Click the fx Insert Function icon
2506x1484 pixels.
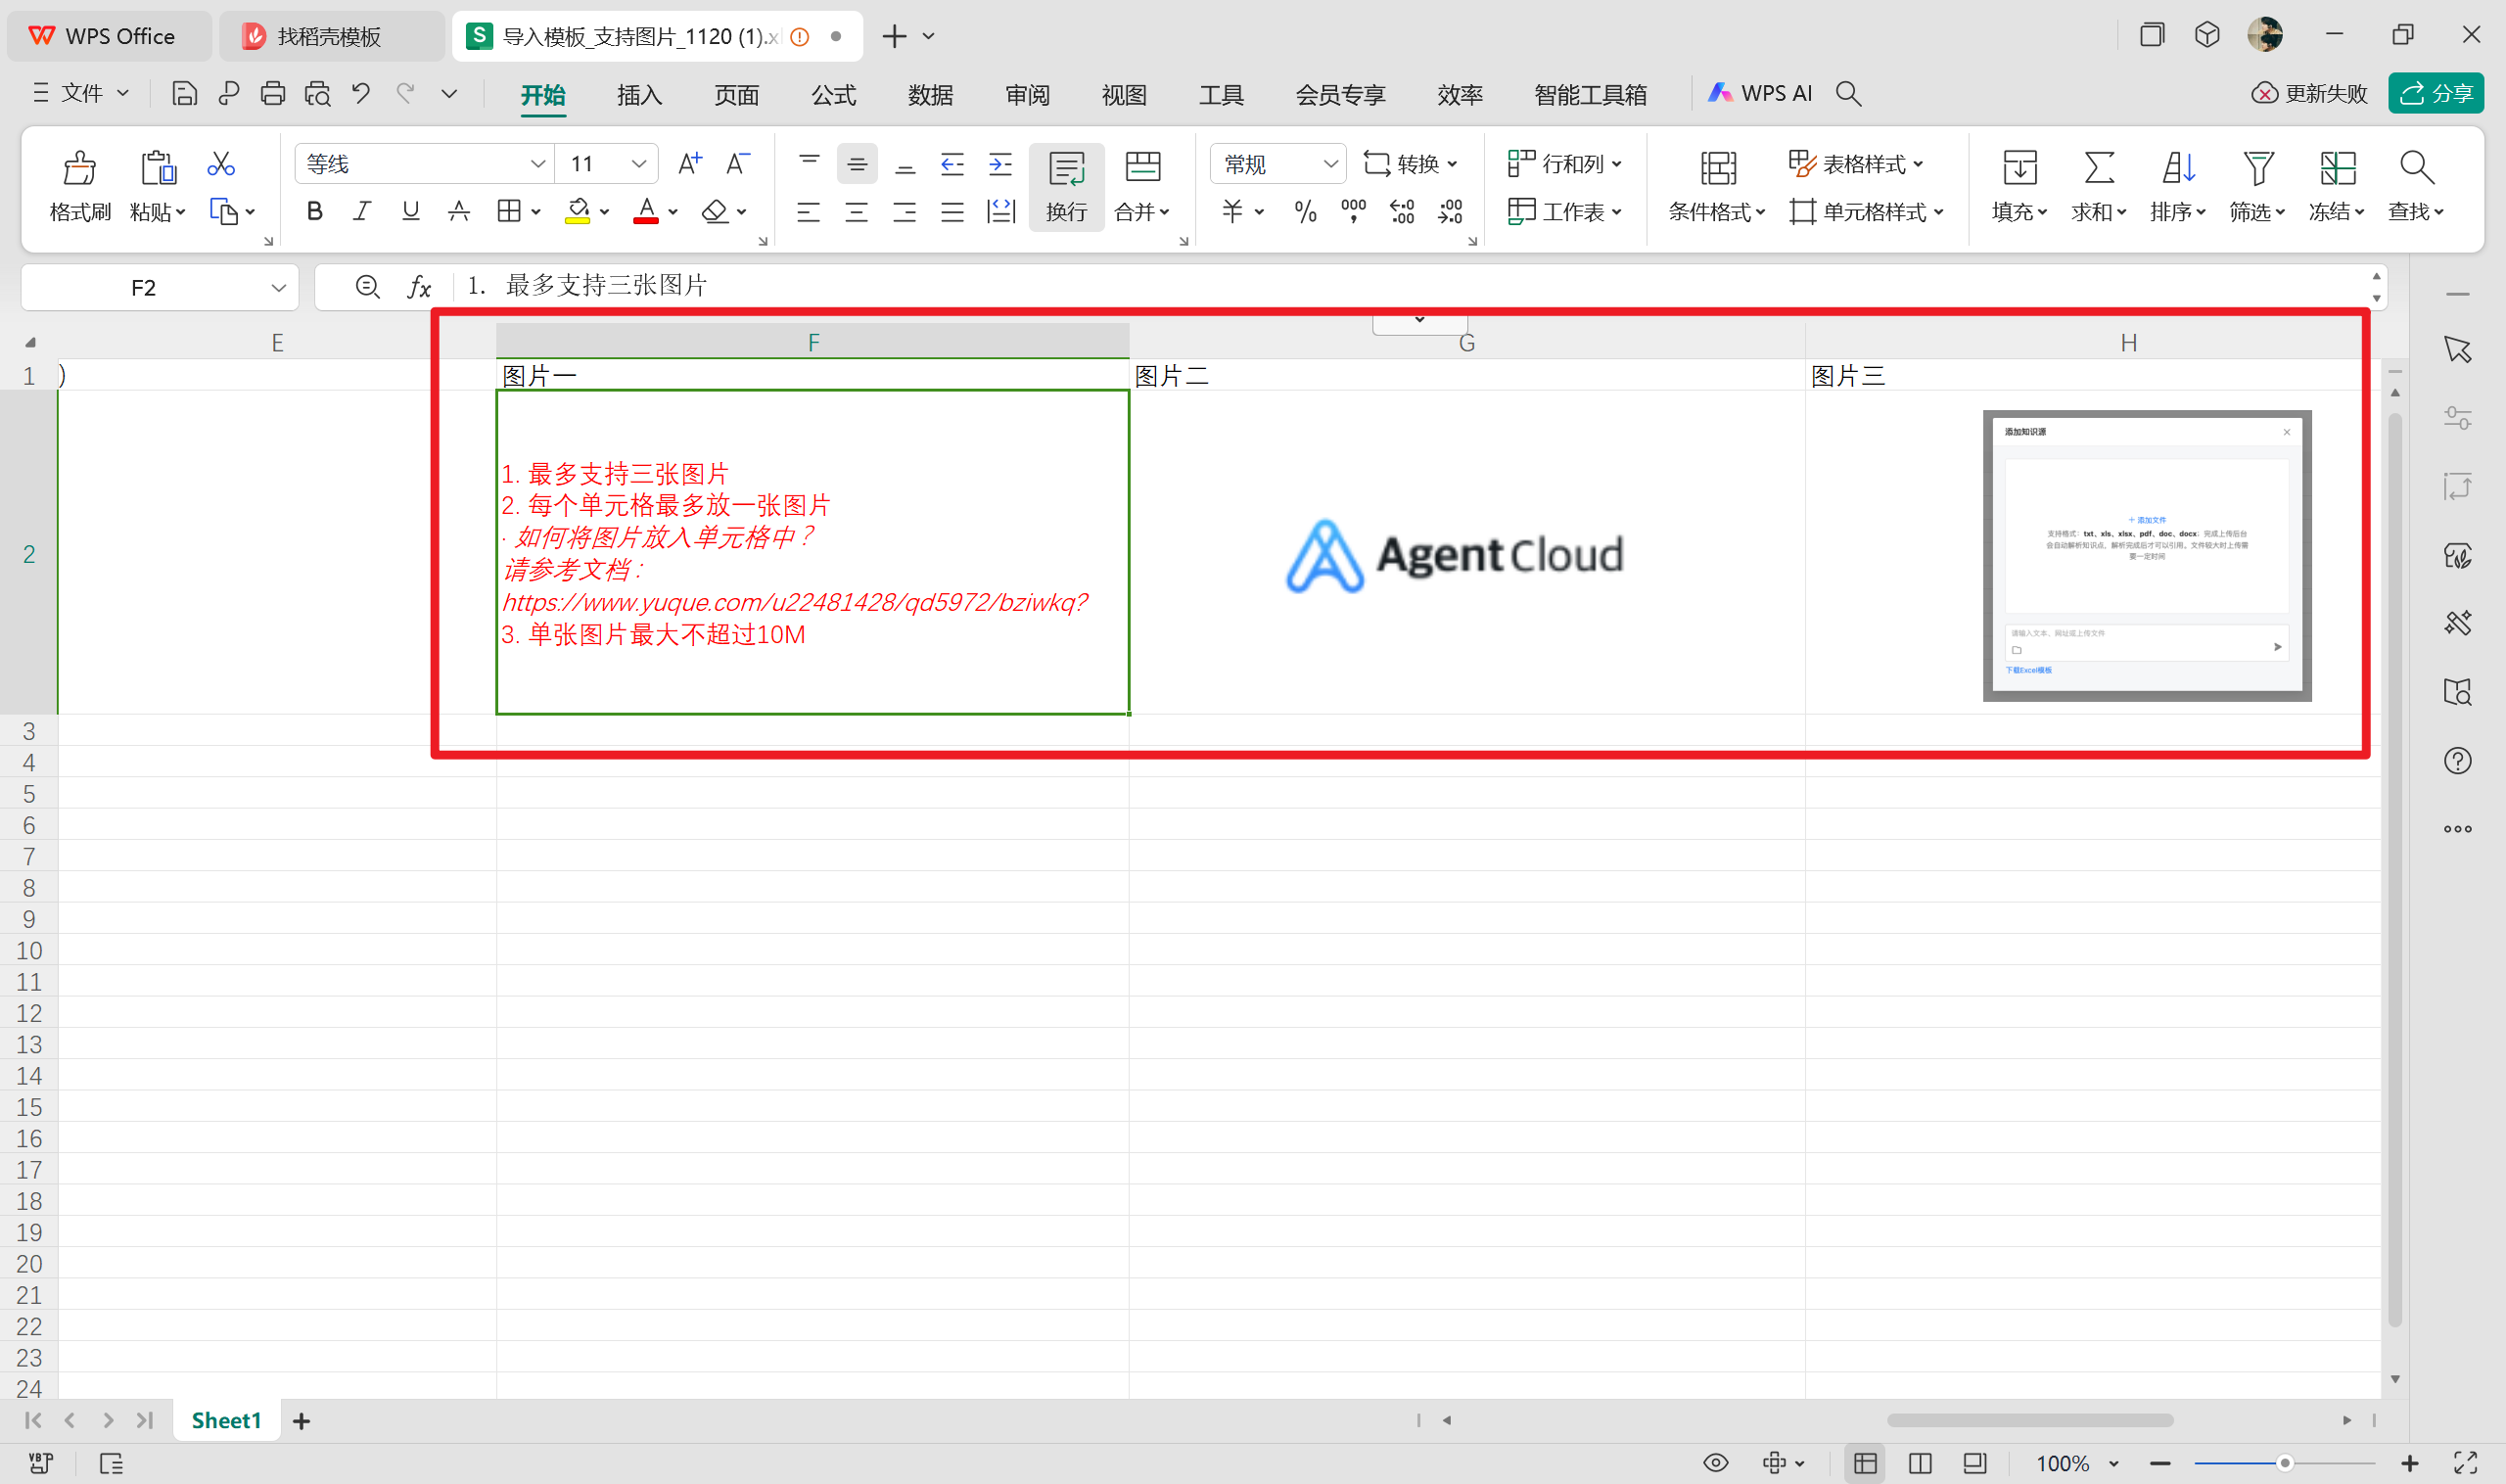419,288
